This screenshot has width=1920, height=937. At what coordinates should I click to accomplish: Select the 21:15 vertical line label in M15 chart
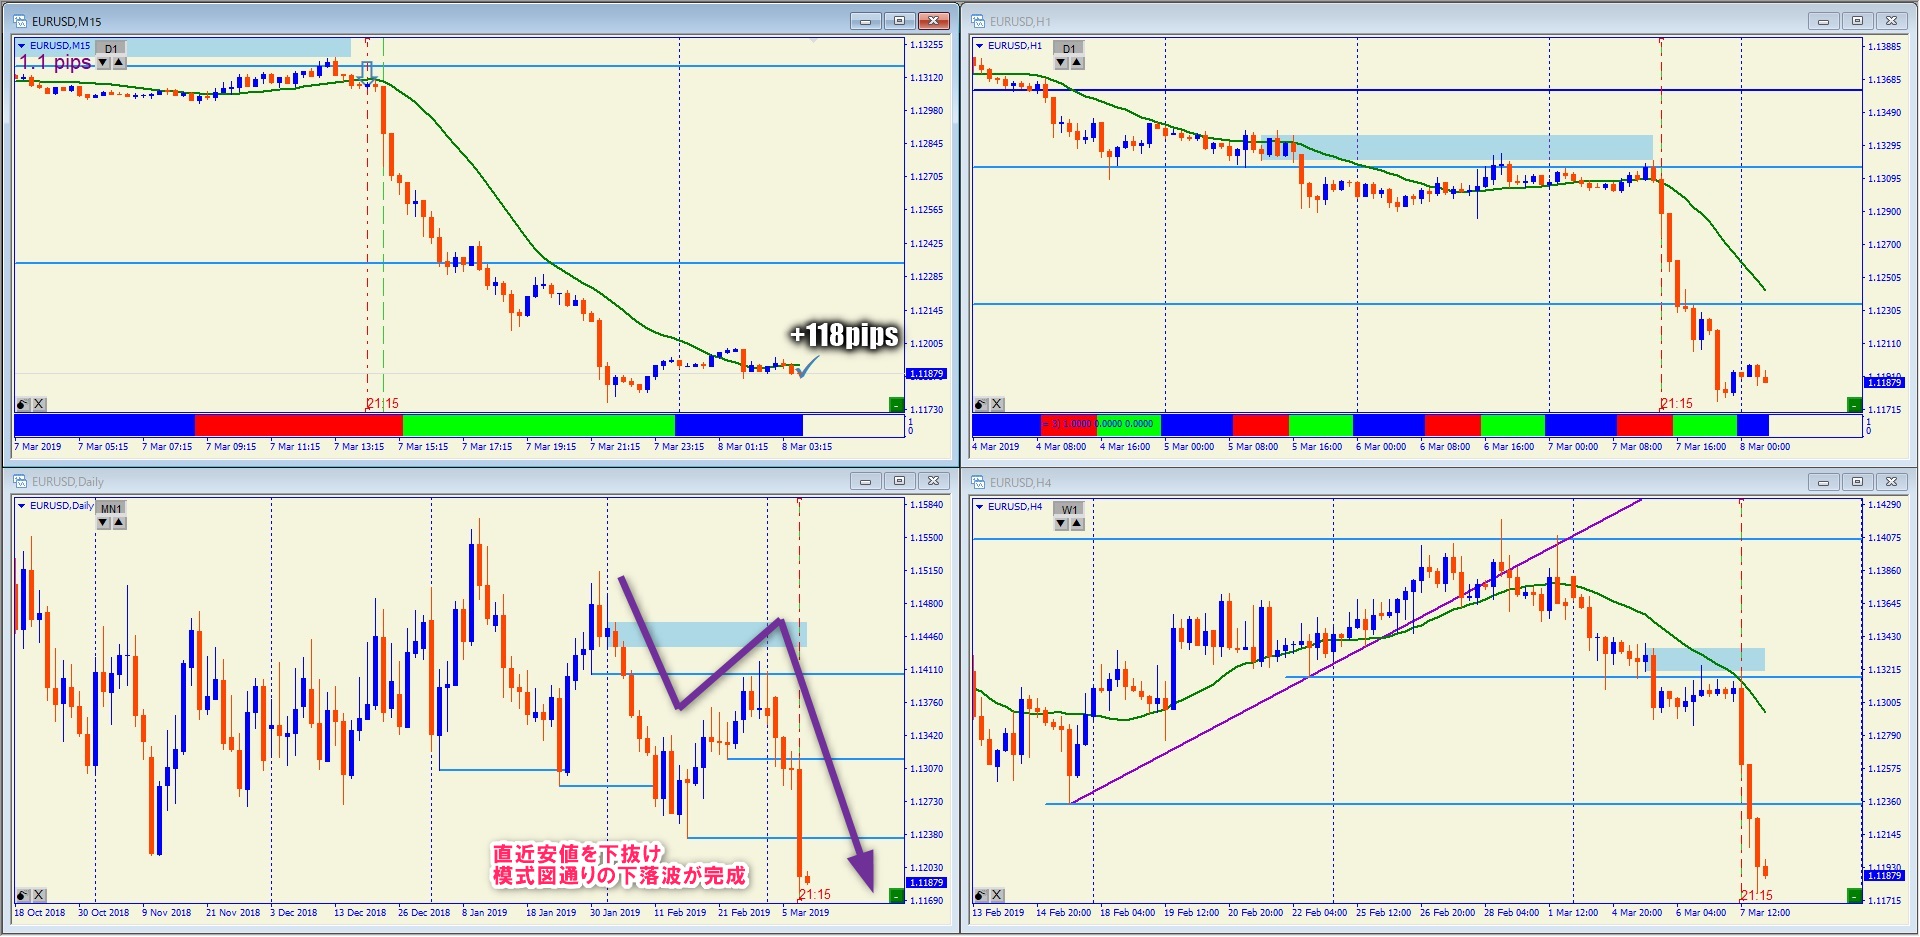pyautogui.click(x=383, y=403)
